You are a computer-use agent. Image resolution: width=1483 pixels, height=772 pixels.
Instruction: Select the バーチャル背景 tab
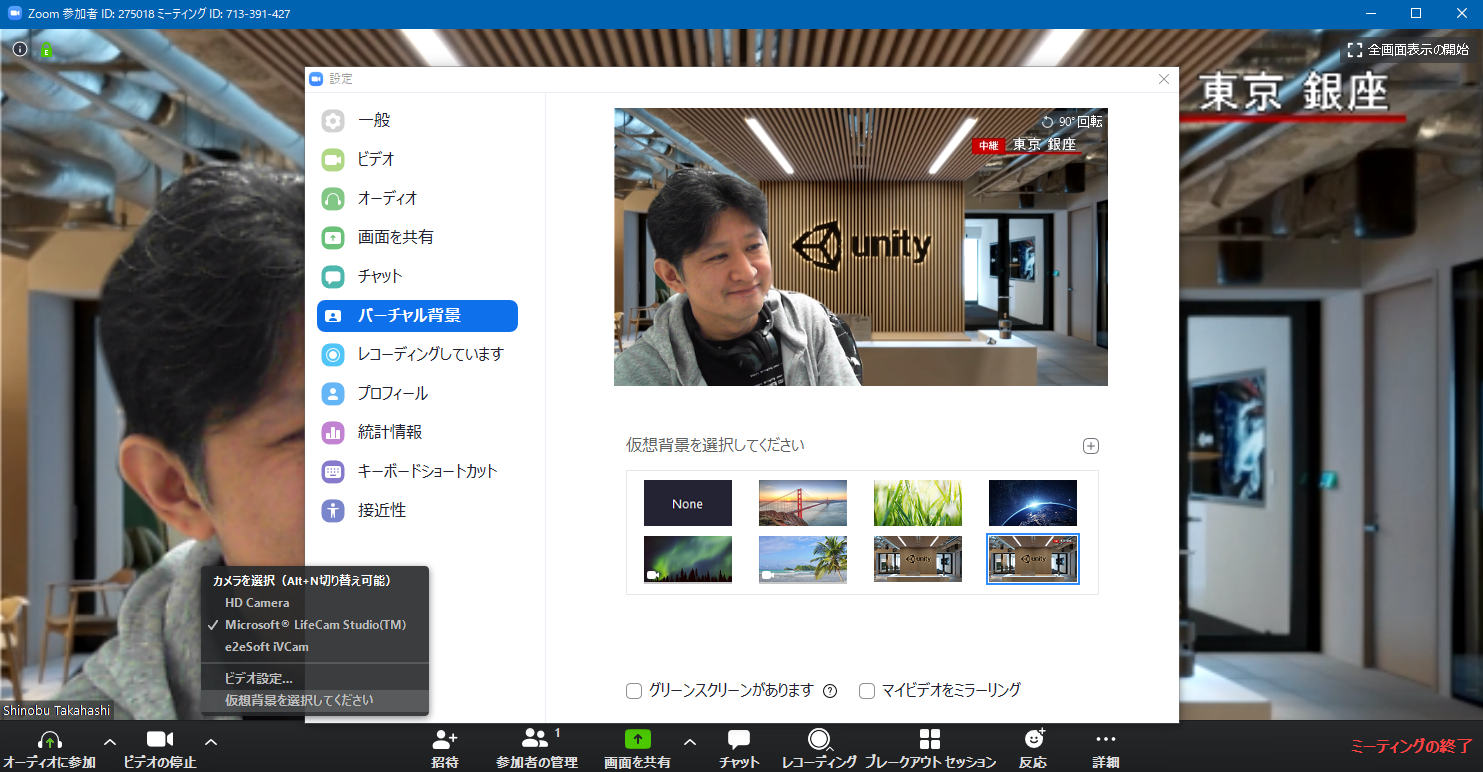tap(417, 315)
